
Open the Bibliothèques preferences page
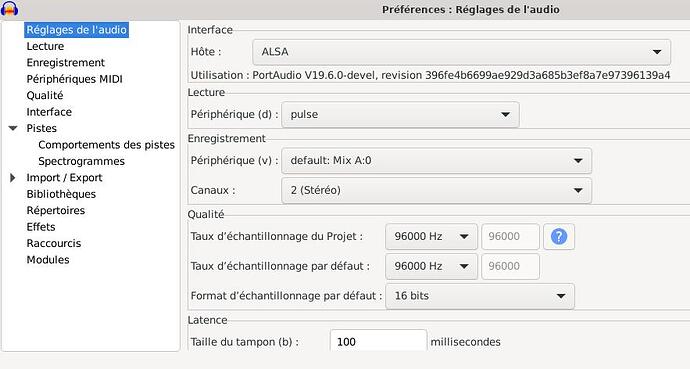(61, 194)
